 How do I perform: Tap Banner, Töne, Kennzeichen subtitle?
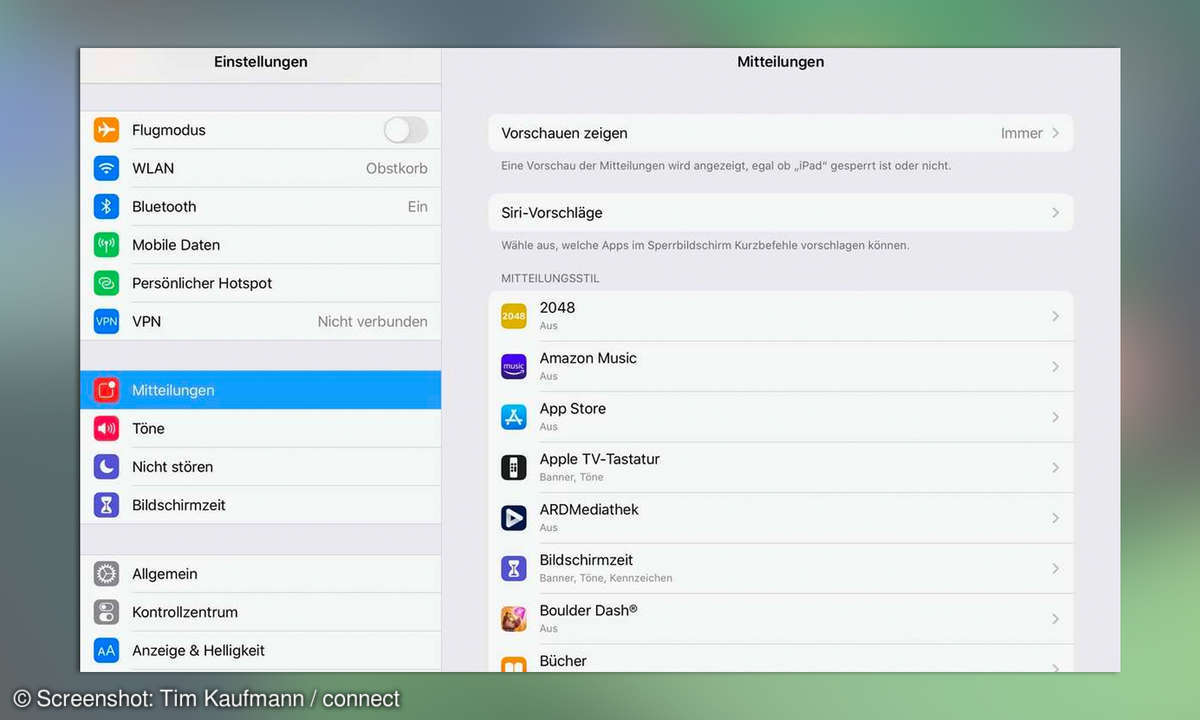pyautogui.click(x=606, y=578)
